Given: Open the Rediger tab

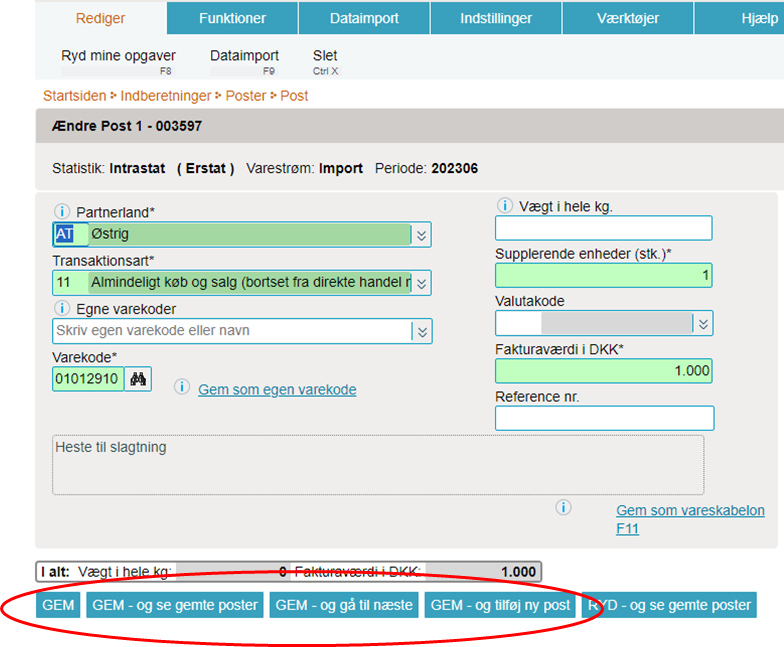Looking at the screenshot, I should click(100, 18).
